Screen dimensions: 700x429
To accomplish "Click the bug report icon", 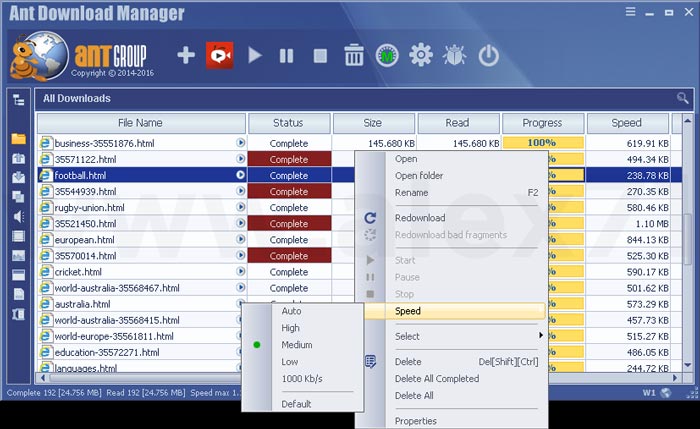I will tap(454, 56).
